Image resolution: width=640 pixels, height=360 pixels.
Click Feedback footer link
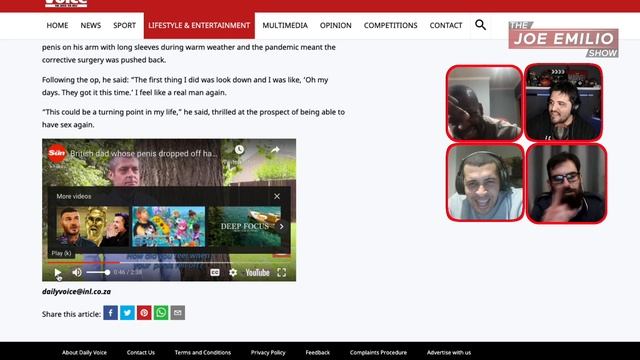pos(318,353)
